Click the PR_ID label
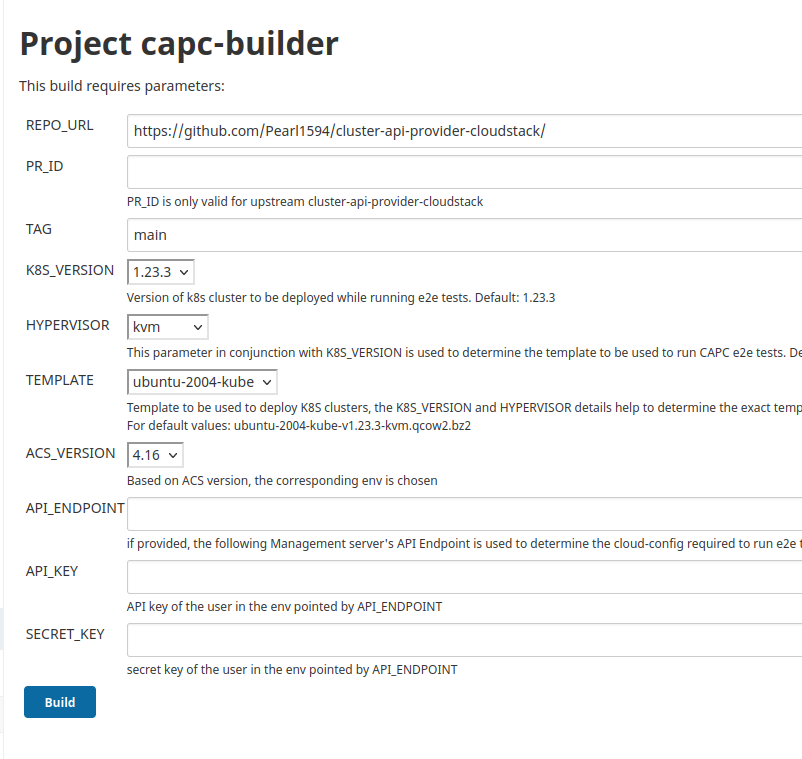802x759 pixels. pyautogui.click(x=44, y=166)
